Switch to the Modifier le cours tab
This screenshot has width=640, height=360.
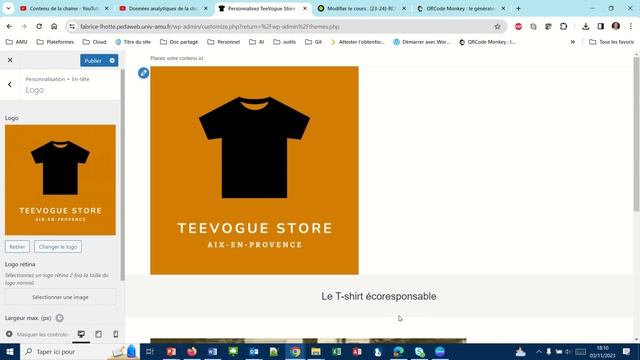click(x=362, y=8)
